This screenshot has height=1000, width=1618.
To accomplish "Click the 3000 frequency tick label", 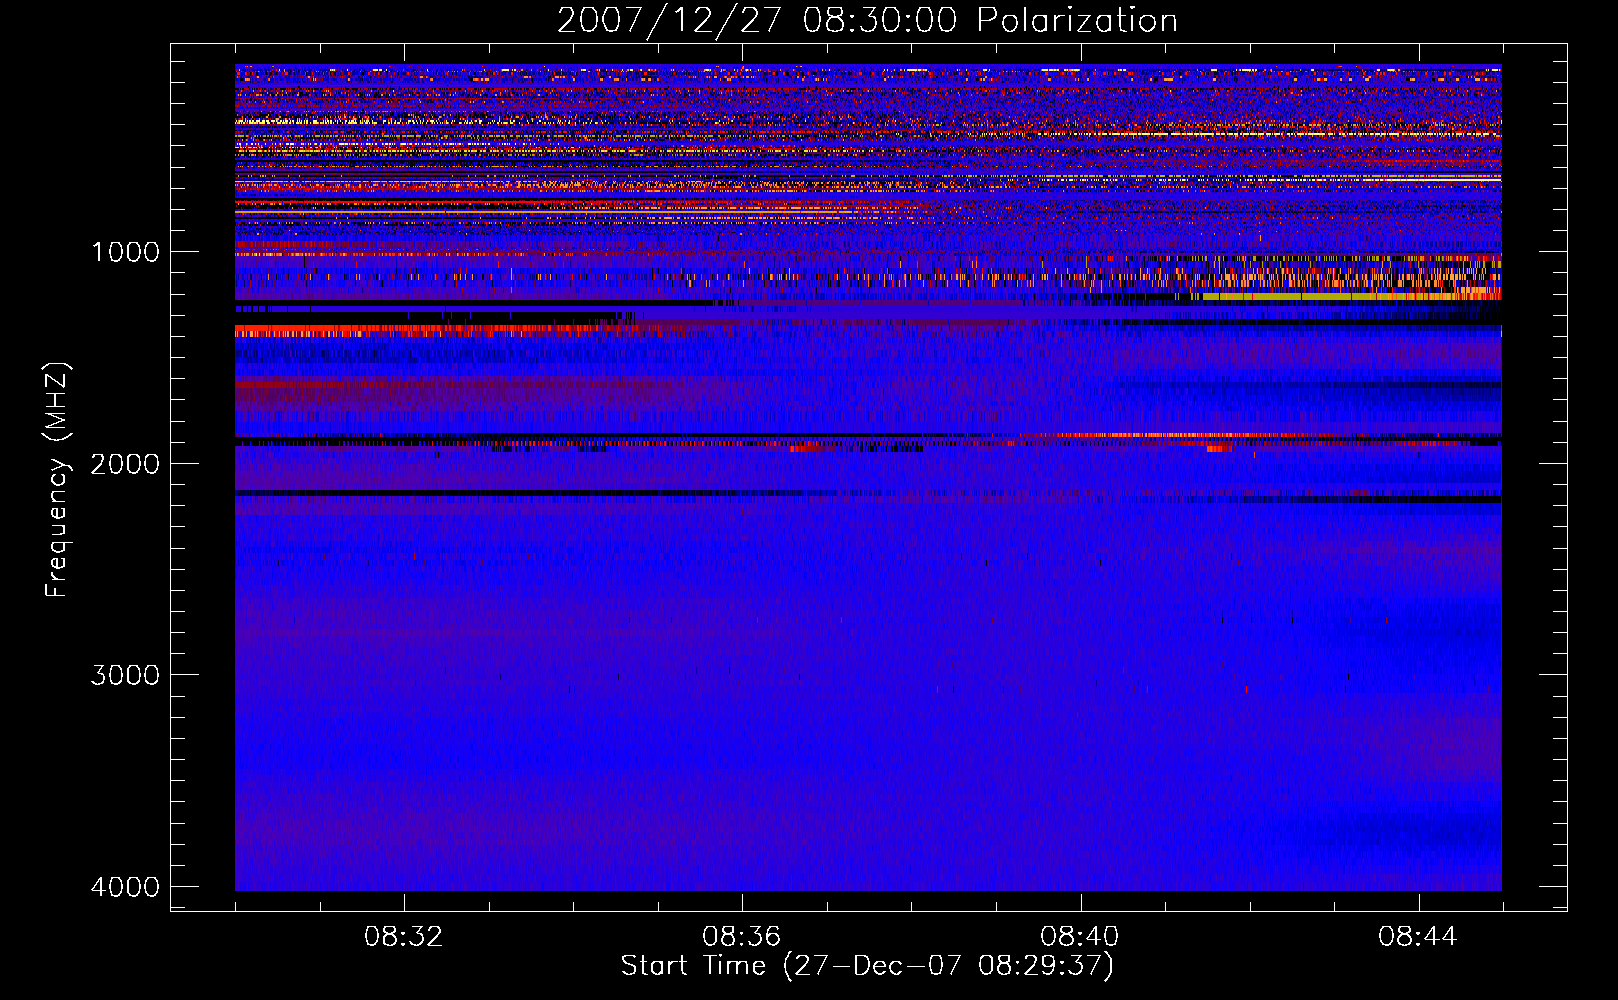I will coord(126,675).
